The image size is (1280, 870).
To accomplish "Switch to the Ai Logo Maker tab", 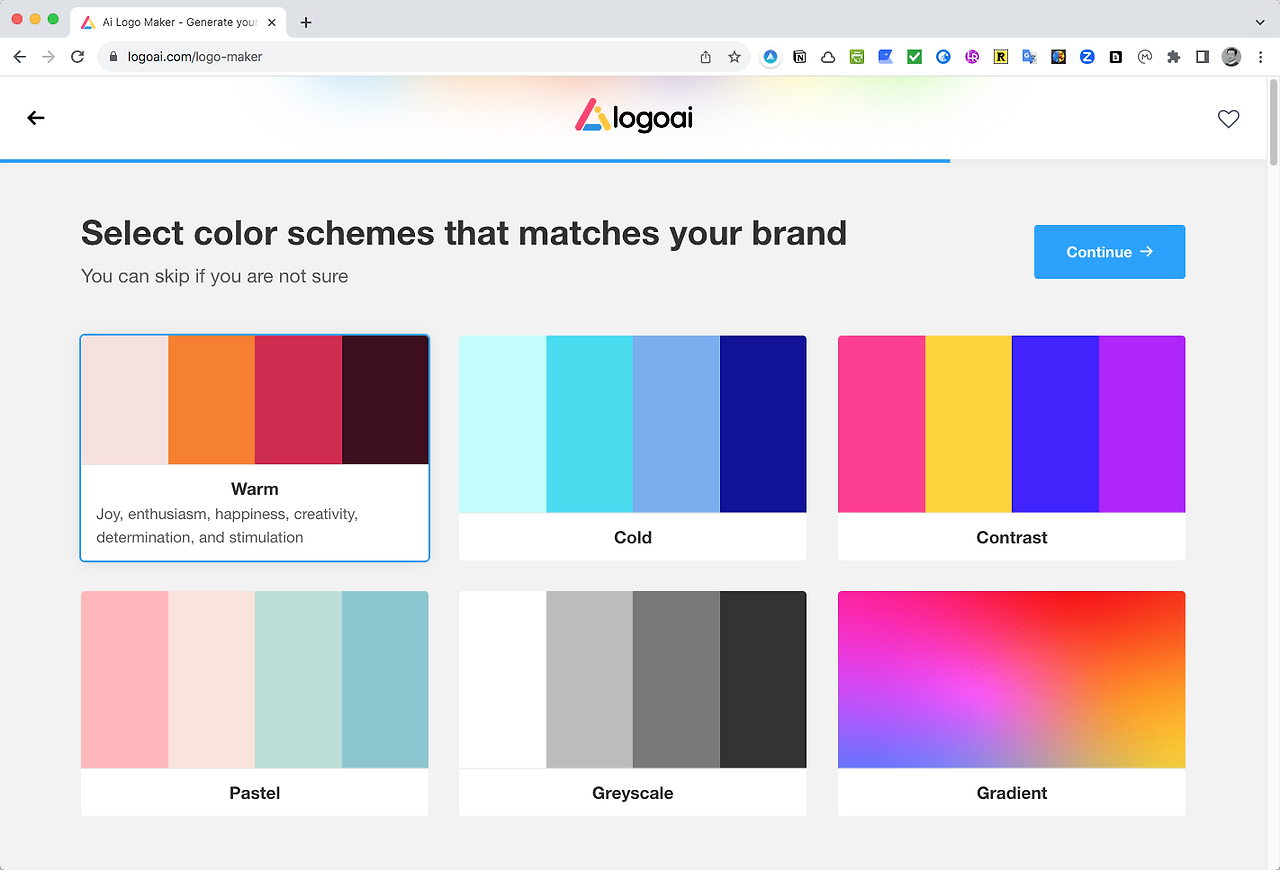I will click(x=180, y=22).
